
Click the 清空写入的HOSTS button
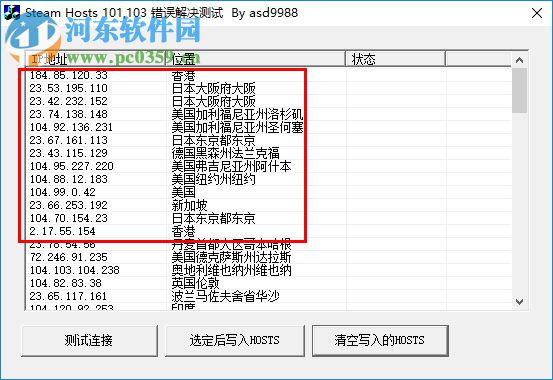click(x=380, y=340)
